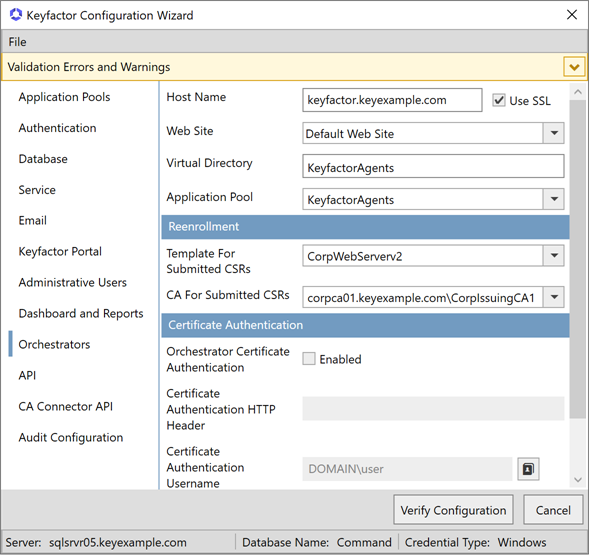The image size is (589, 555).
Task: Toggle the Use SSL checkbox
Action: pyautogui.click(x=499, y=100)
